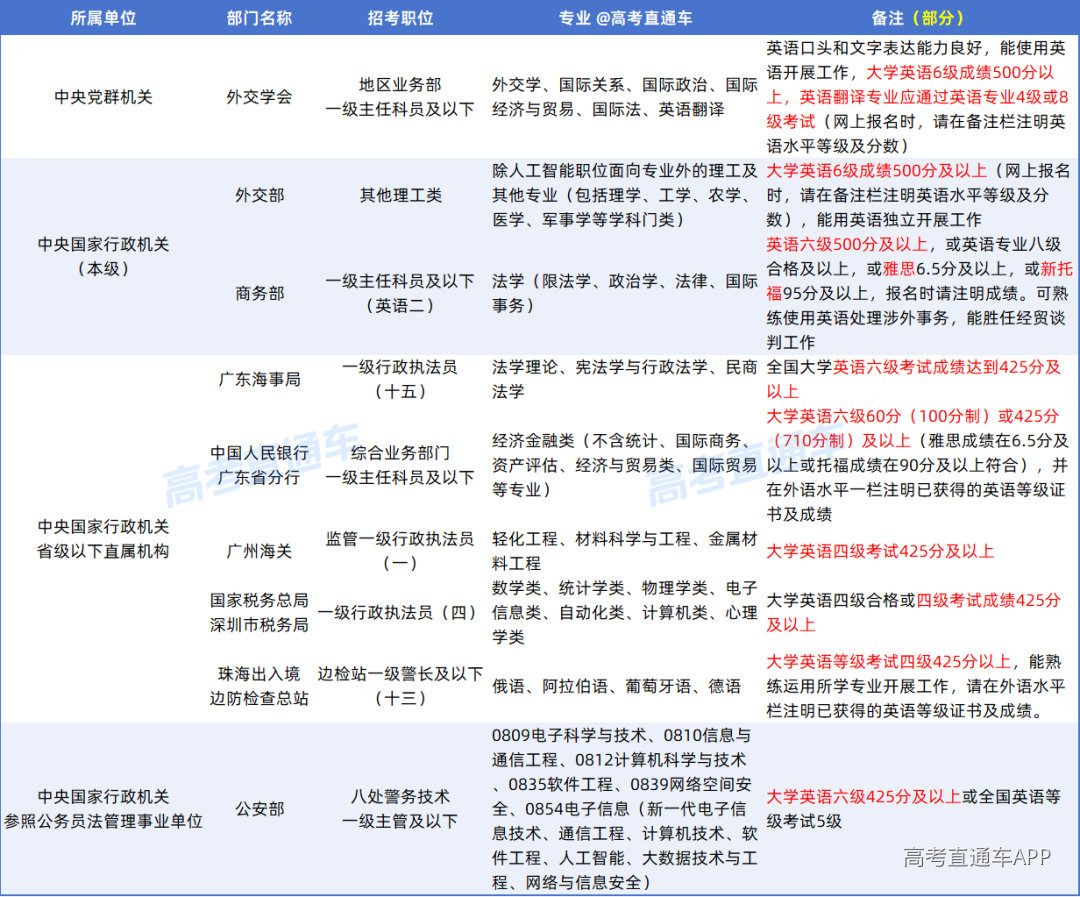Screen dimensions: 1080x897
Task: Select the 广东海事局 department cell
Action: [x=259, y=379]
